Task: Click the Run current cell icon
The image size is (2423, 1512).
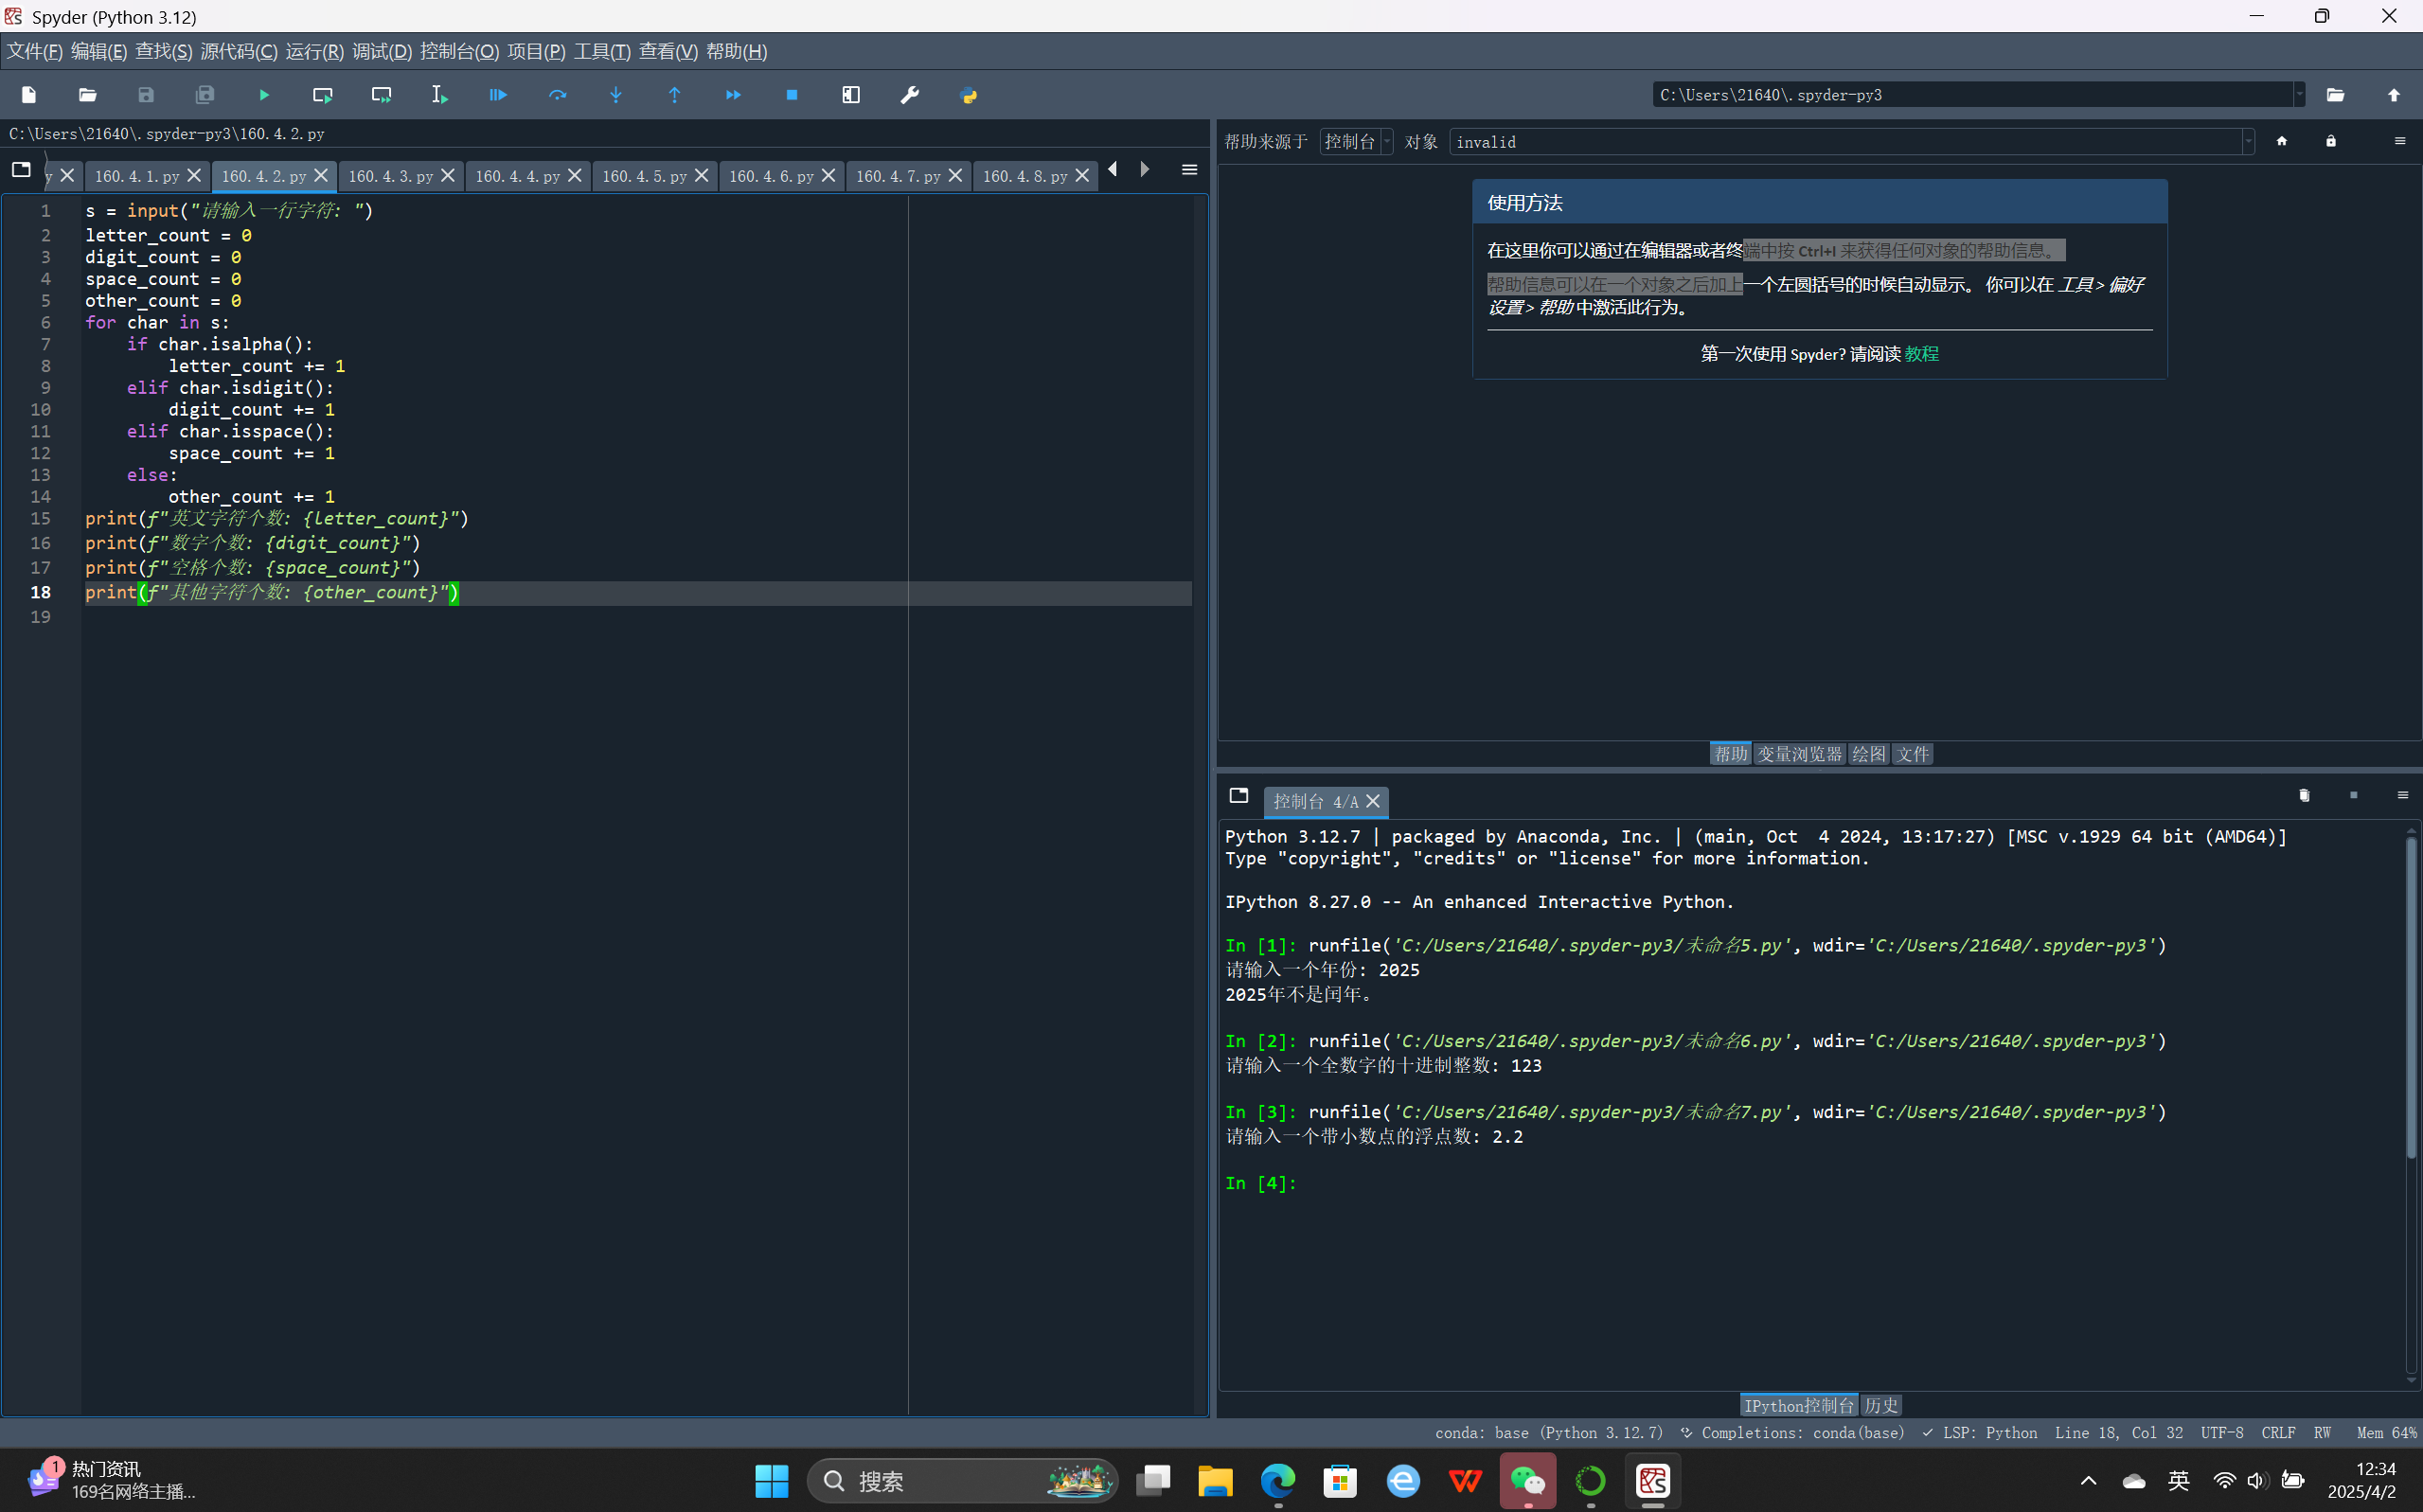Action: click(322, 95)
